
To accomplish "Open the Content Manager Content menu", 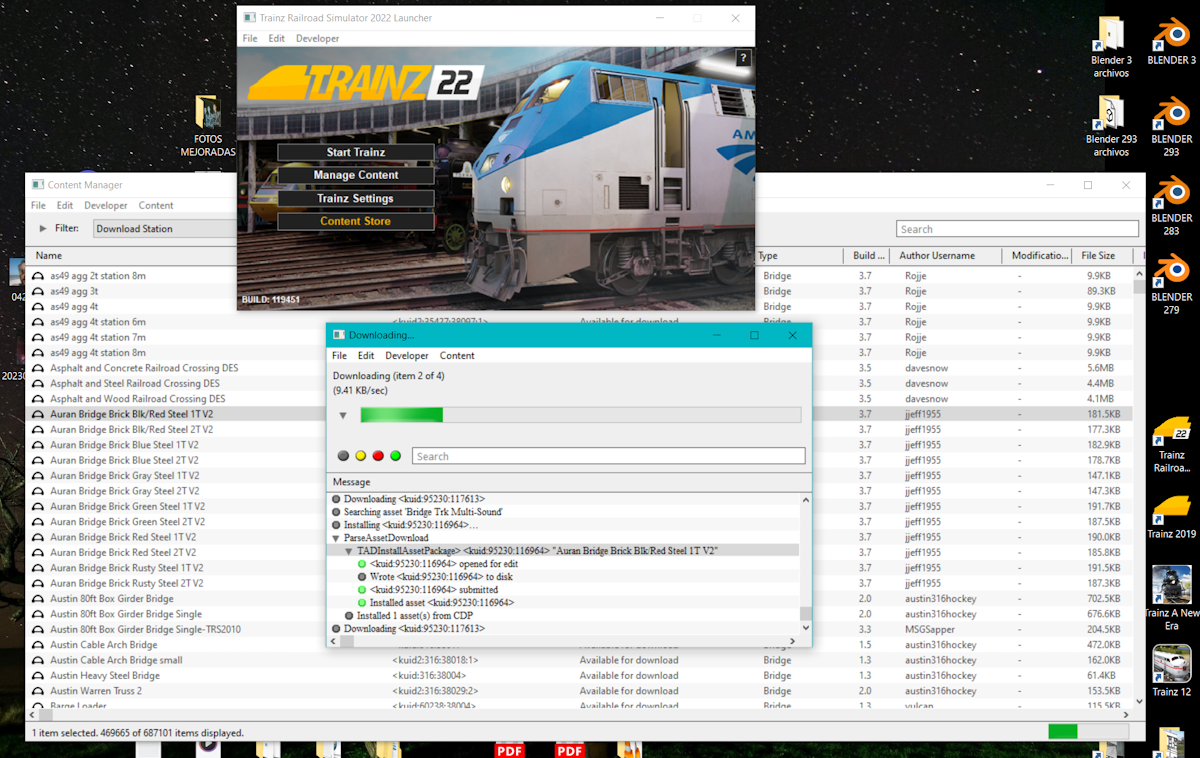I will [x=156, y=206].
